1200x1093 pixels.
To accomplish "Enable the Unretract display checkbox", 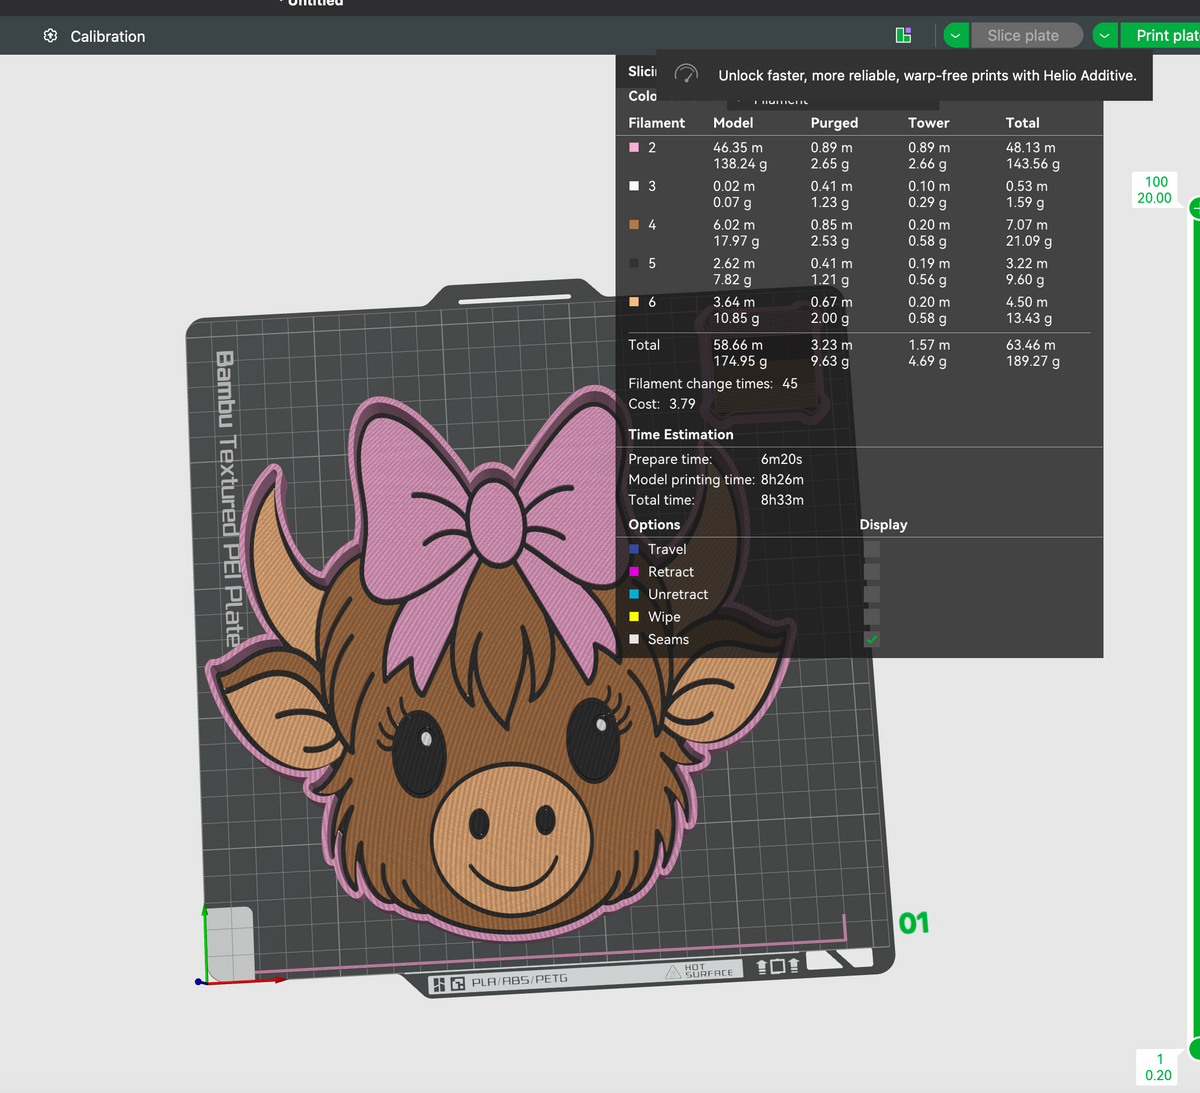I will [872, 594].
